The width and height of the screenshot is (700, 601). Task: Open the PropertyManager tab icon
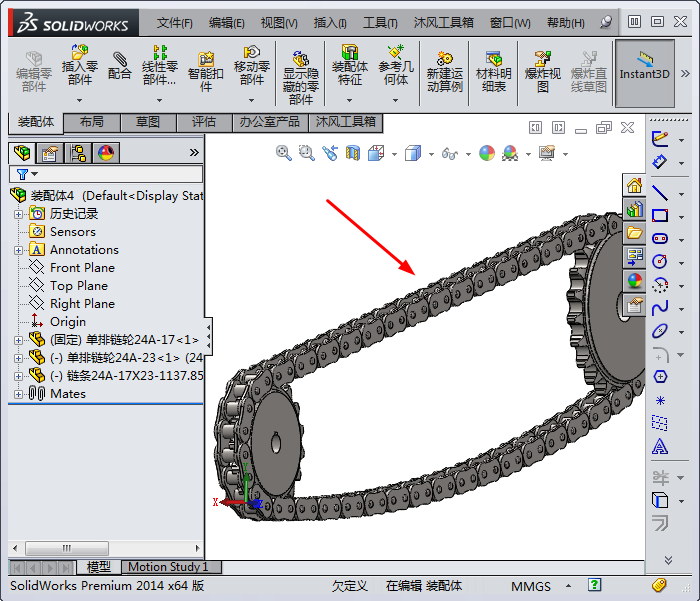coord(49,153)
